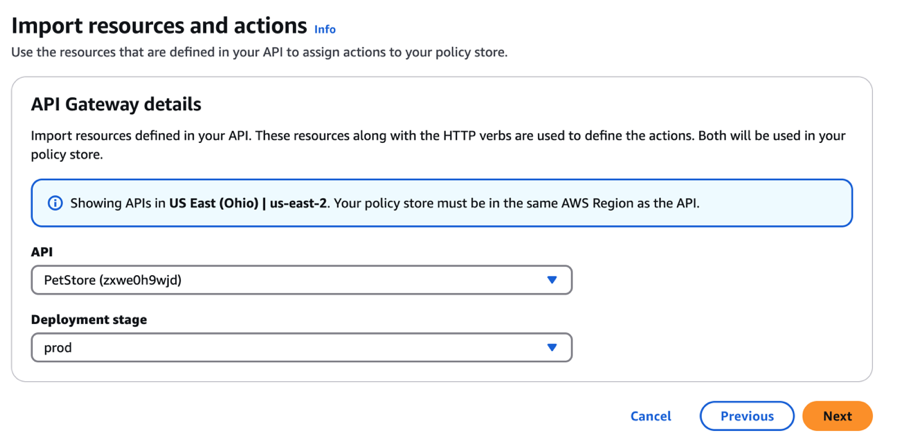Open the Info link beside the heading
The width and height of the screenshot is (900, 436).
point(325,29)
